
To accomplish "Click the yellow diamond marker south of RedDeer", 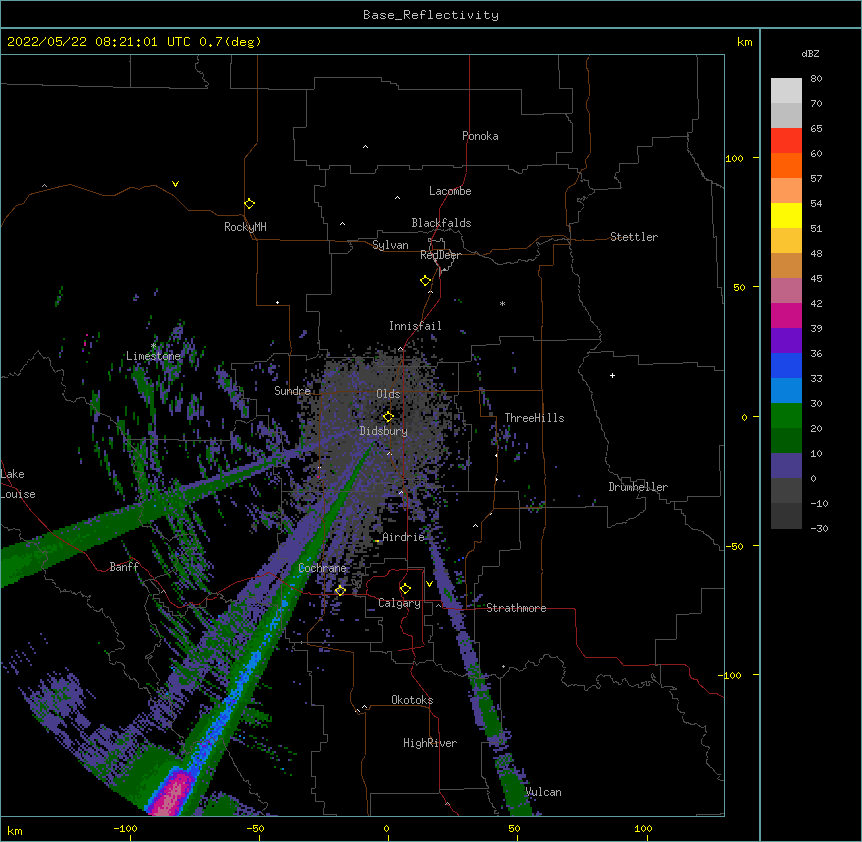I will tap(425, 281).
